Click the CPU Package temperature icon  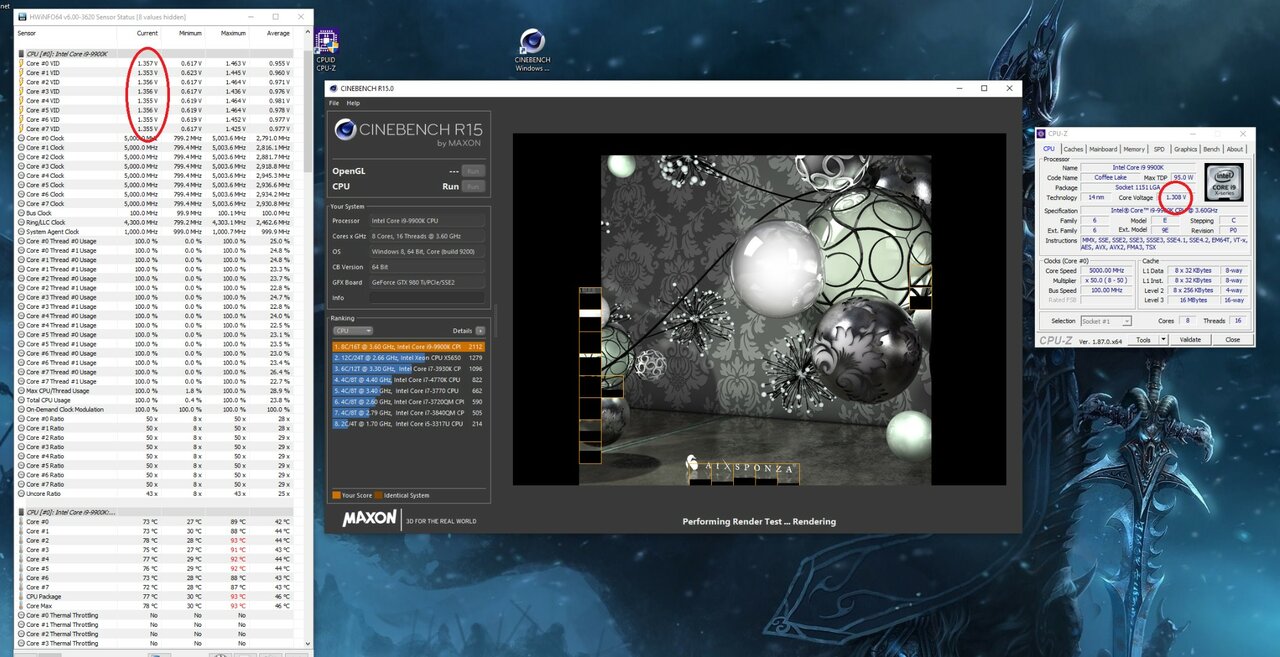click(20, 596)
